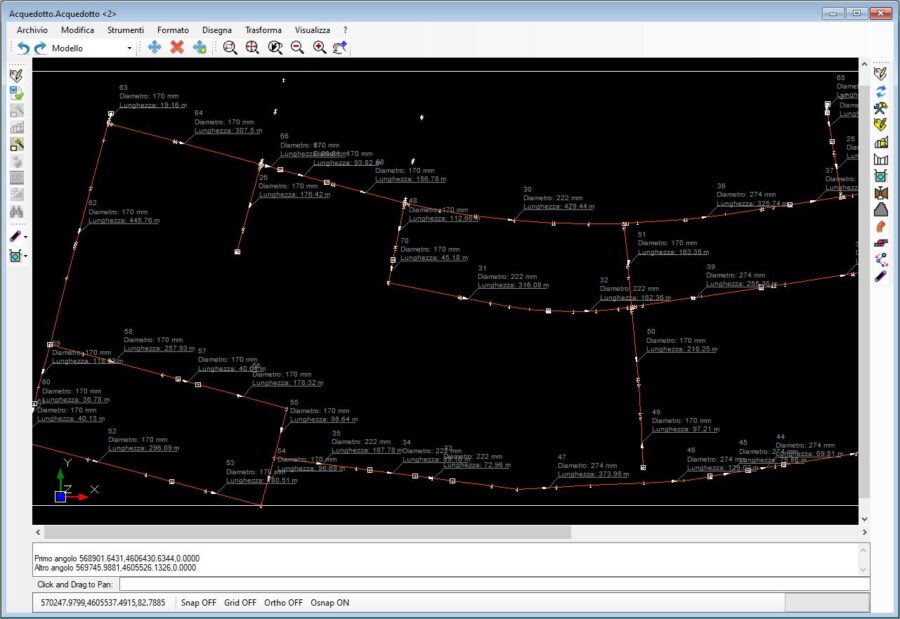Click the zoom out minus icon

[x=297, y=47]
